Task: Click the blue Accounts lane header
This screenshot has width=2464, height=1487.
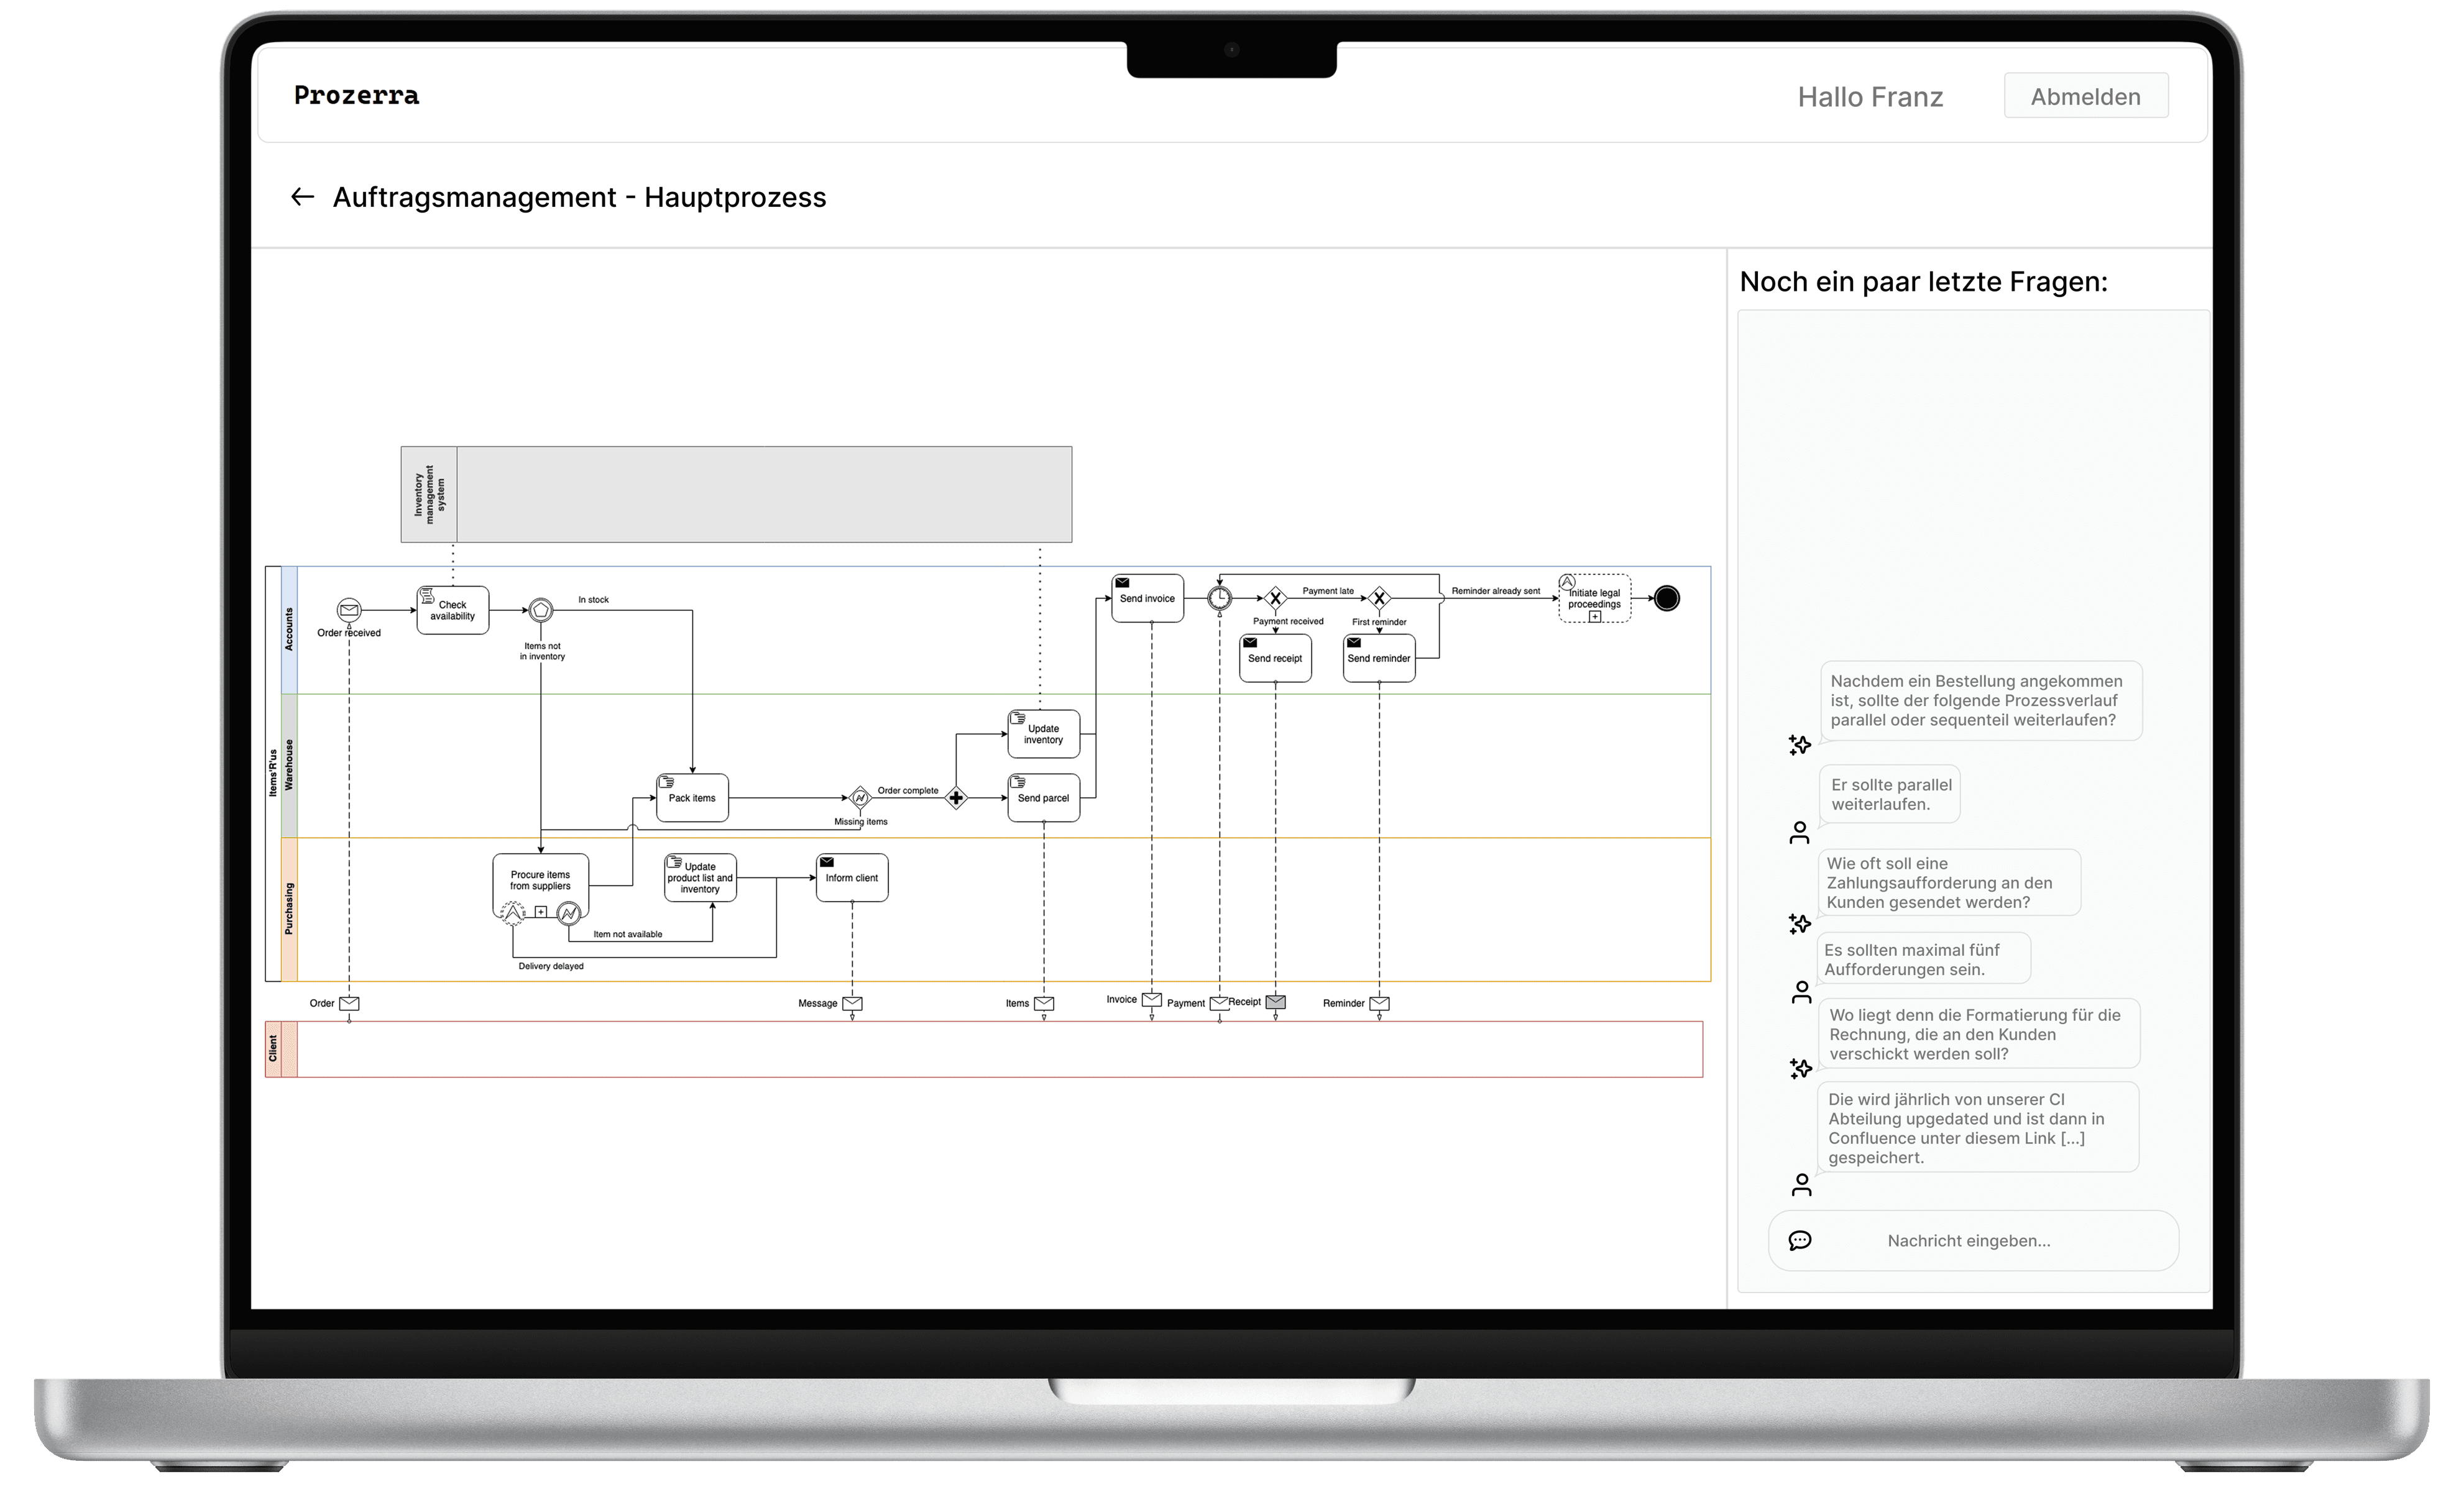Action: click(289, 630)
